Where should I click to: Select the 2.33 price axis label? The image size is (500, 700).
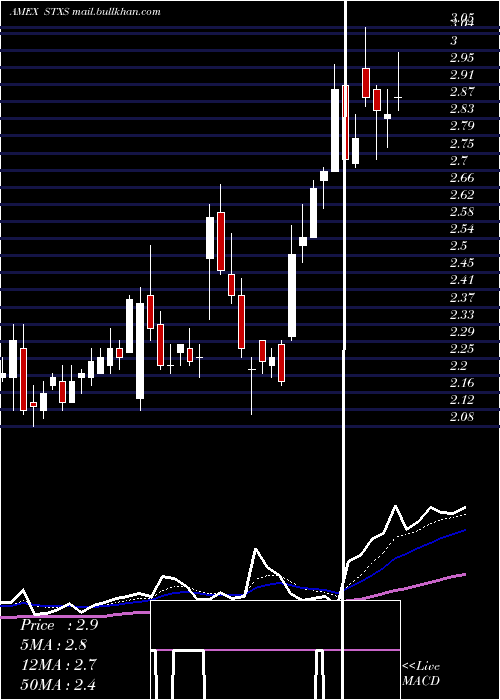(x=462, y=315)
